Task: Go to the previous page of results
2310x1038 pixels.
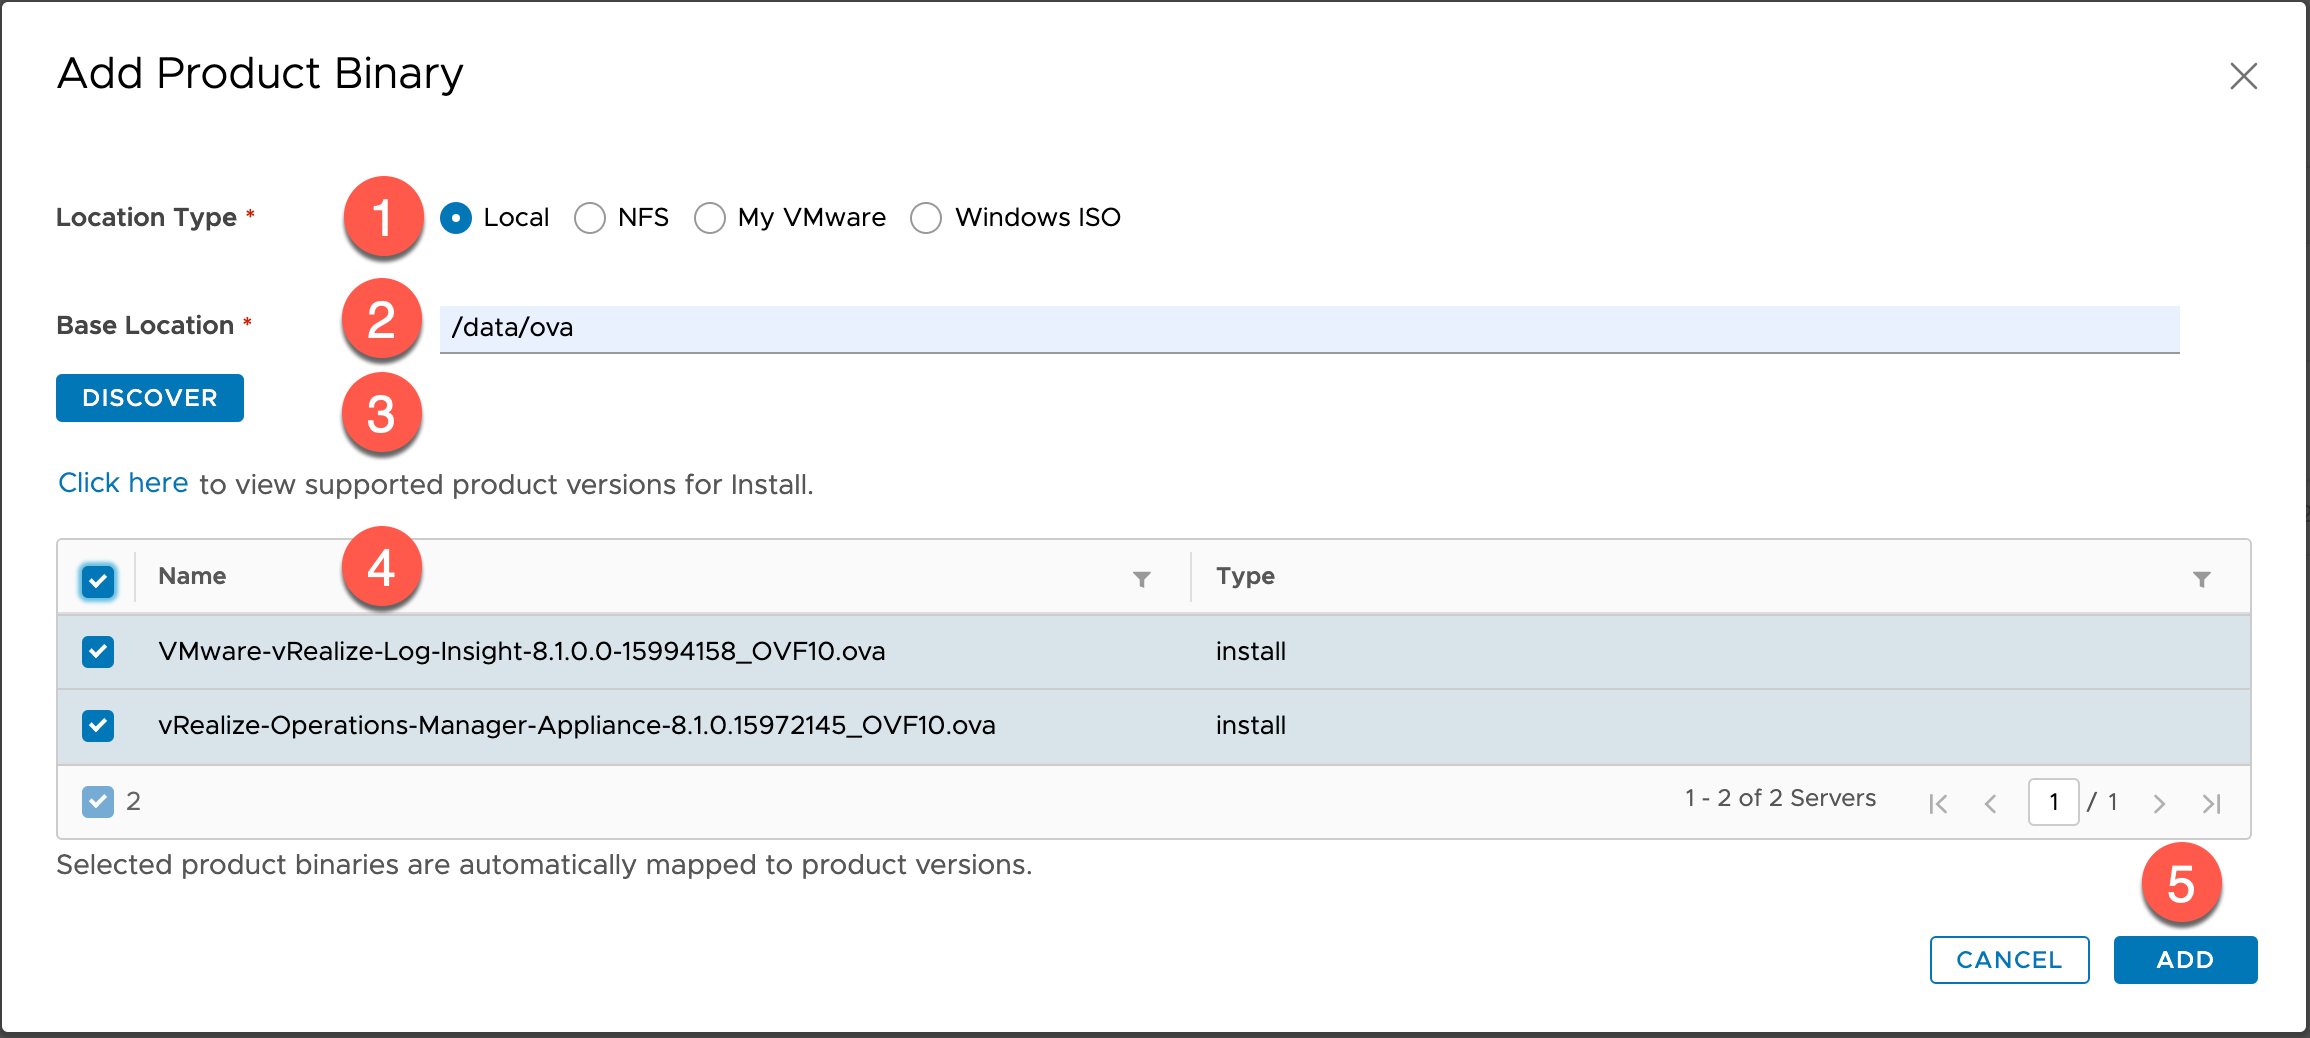Action: [1990, 803]
